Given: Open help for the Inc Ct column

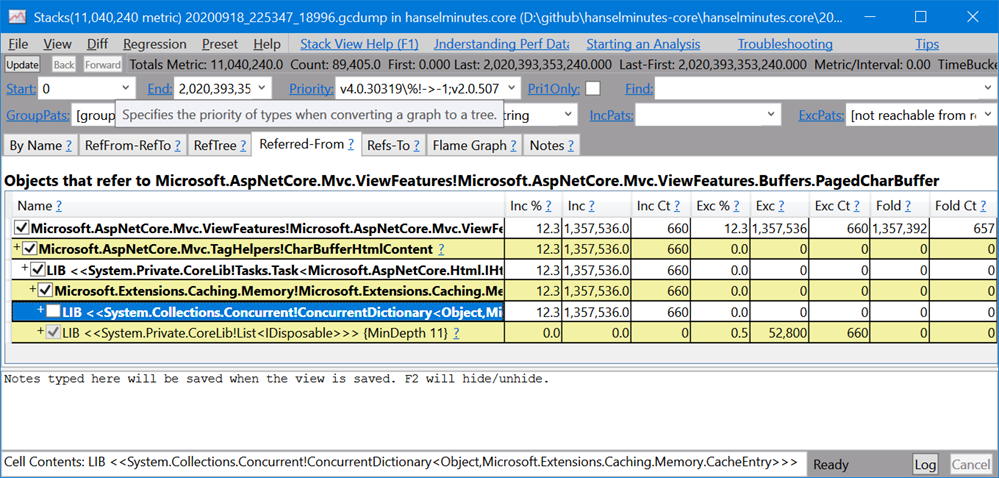Looking at the screenshot, I should click(677, 206).
